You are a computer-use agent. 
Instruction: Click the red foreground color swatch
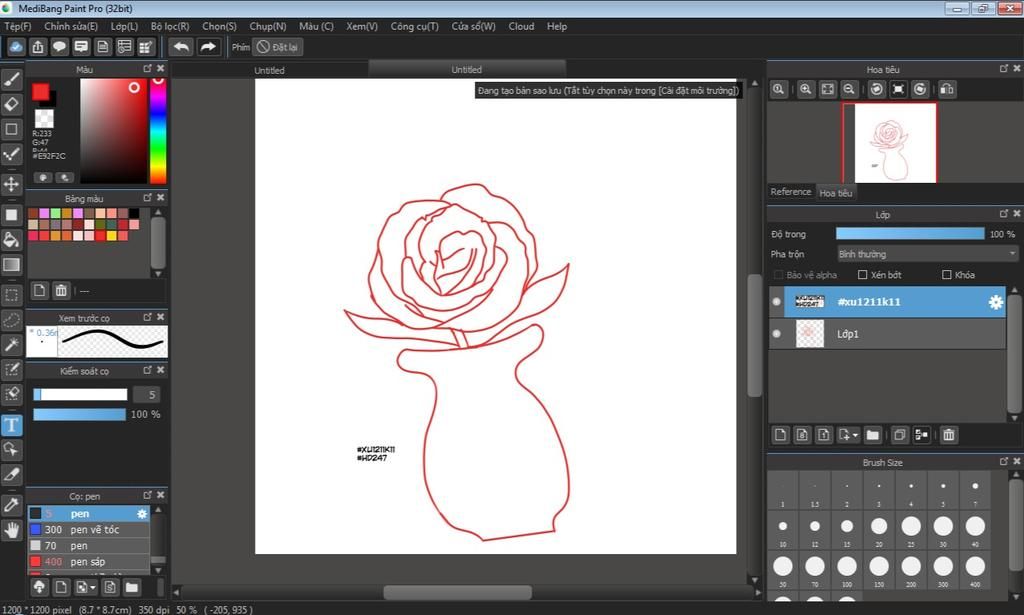[40, 92]
